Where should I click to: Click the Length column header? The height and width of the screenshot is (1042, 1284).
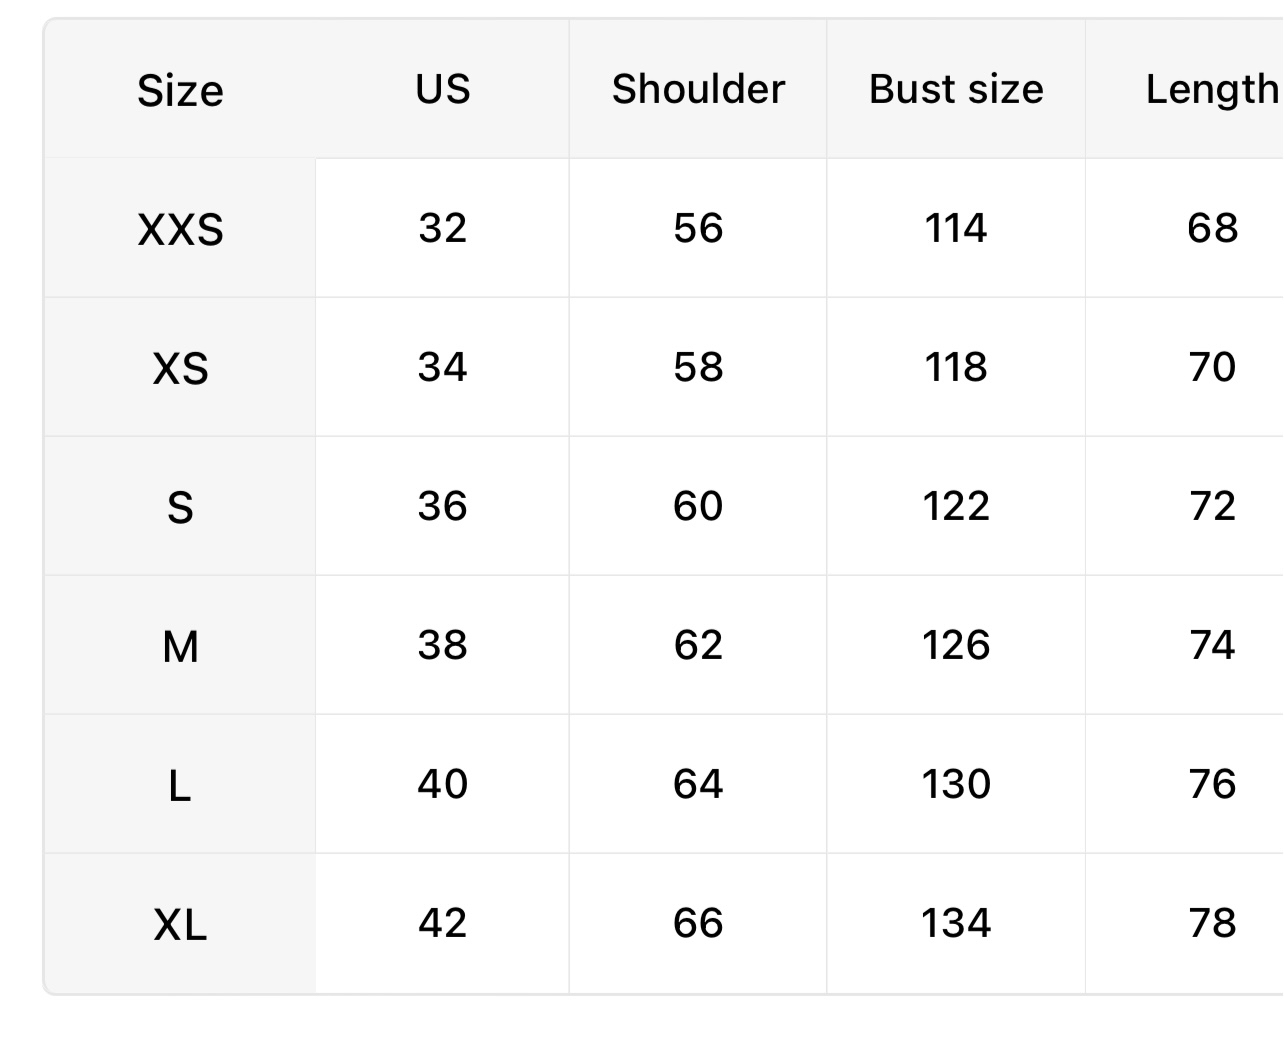(x=1211, y=89)
